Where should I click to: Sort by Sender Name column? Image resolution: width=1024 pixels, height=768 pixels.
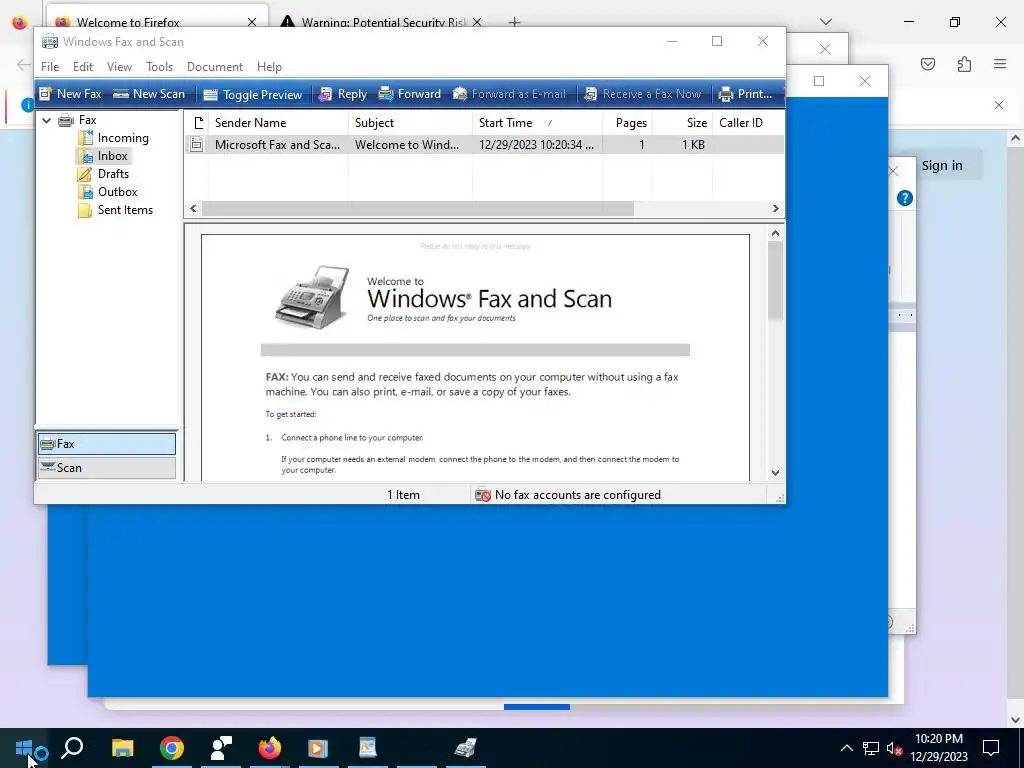pyautogui.click(x=278, y=123)
